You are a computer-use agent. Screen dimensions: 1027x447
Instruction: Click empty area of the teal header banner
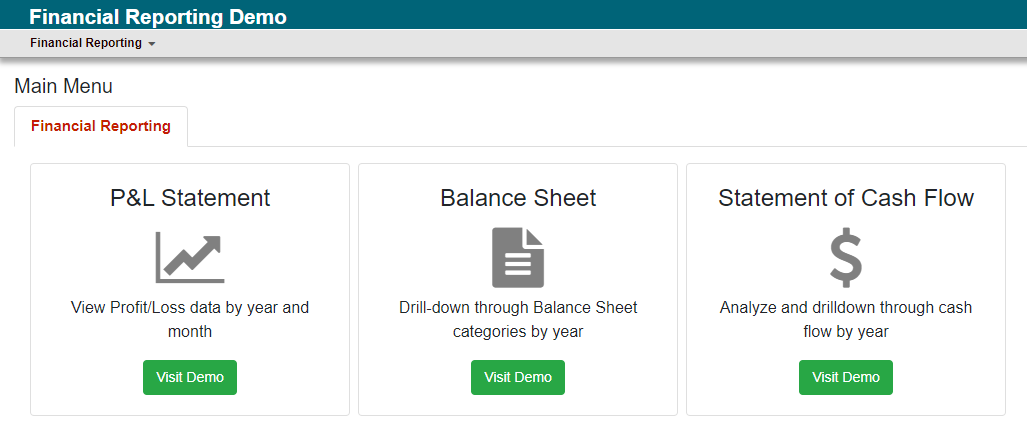pyautogui.click(x=655, y=14)
